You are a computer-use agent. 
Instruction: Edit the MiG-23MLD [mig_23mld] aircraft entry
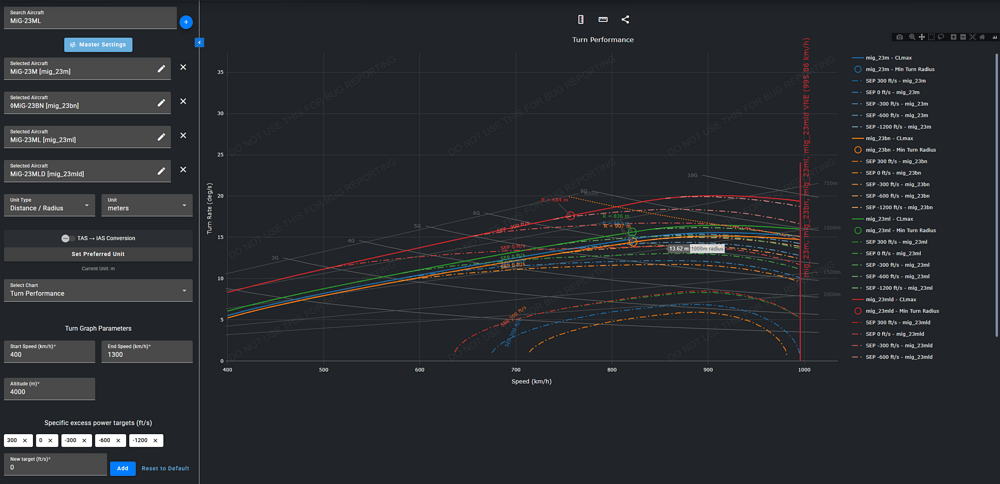(161, 170)
